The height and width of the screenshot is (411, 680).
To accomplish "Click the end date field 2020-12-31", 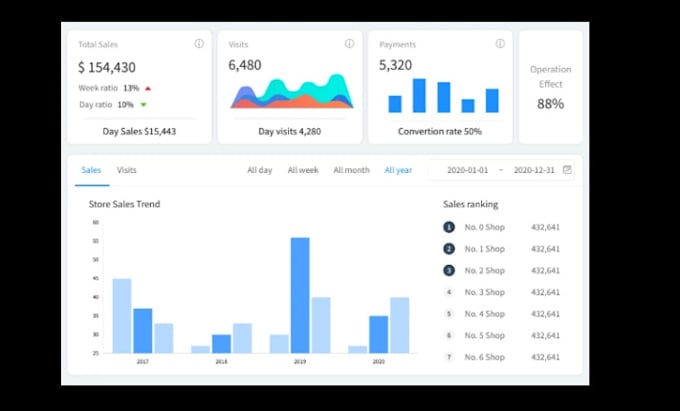I will pyautogui.click(x=534, y=170).
